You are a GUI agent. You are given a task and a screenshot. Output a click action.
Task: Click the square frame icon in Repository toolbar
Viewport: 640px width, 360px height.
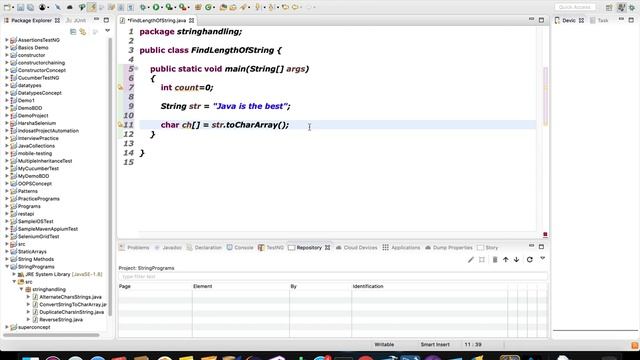coord(482,260)
